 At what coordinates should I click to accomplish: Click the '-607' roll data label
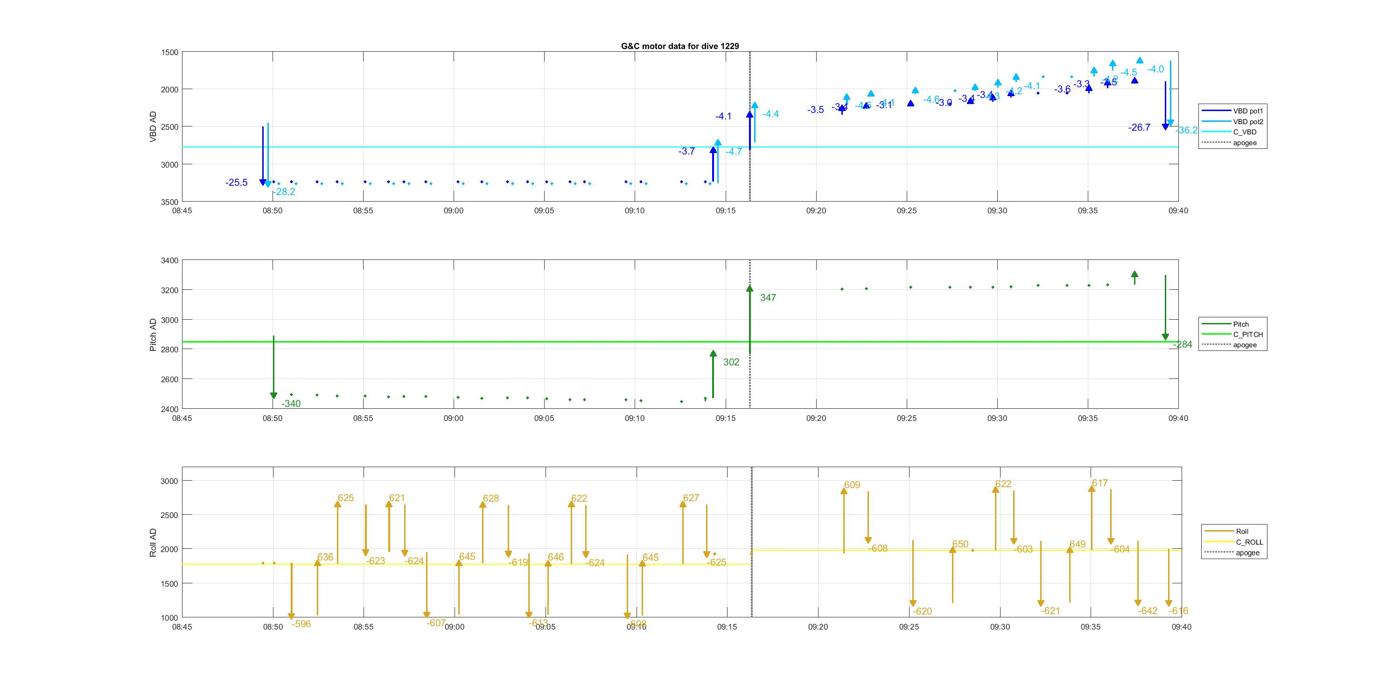pyautogui.click(x=436, y=623)
